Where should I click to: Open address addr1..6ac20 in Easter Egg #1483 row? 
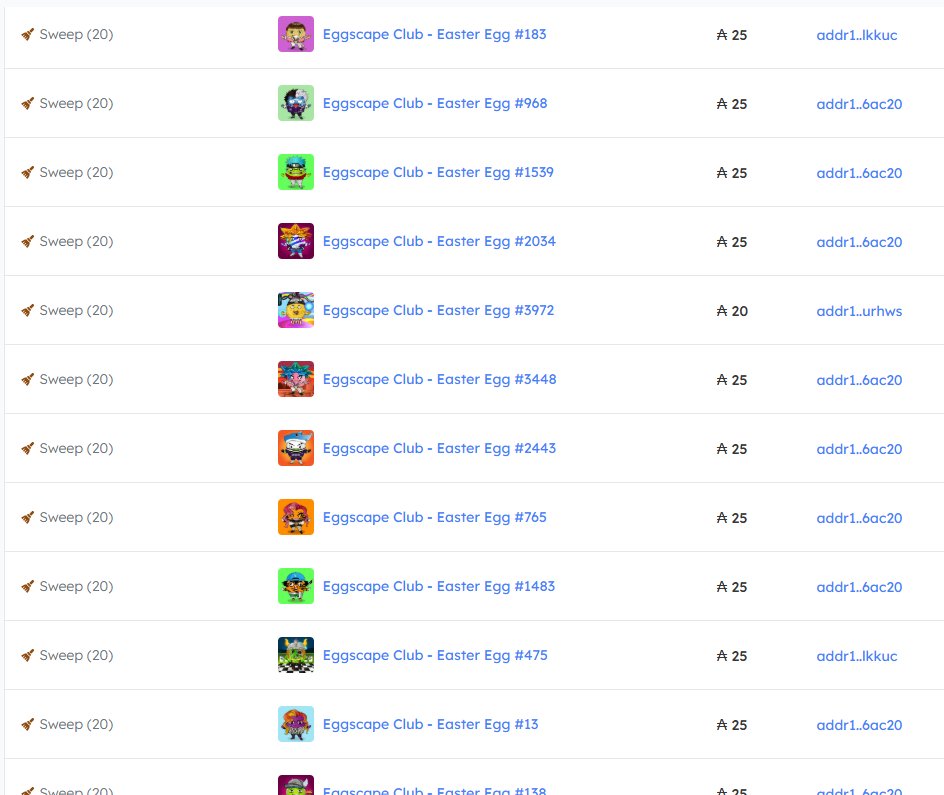point(859,587)
